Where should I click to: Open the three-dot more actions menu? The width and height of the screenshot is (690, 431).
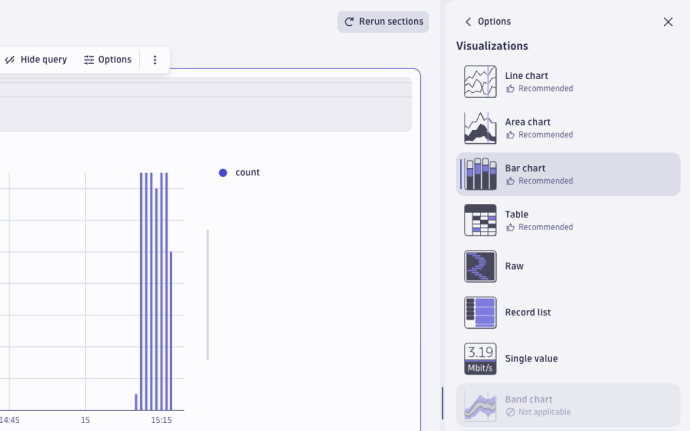click(155, 60)
